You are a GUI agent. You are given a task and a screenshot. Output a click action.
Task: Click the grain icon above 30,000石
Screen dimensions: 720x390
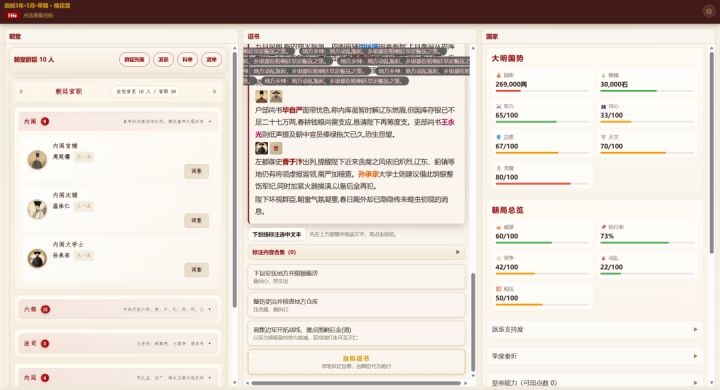click(603, 75)
